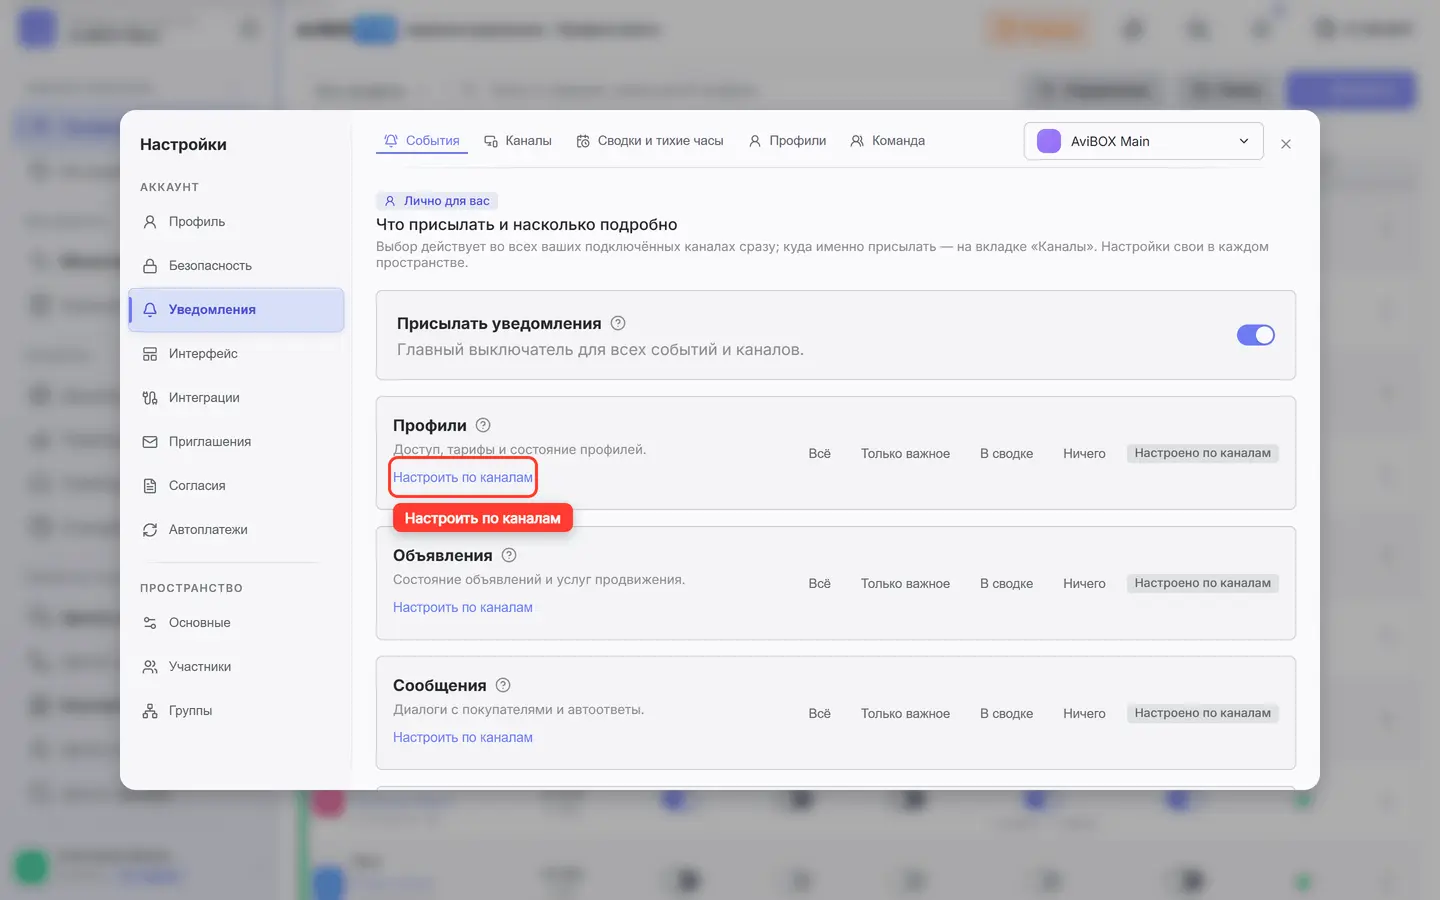1440x900 pixels.
Task: Select Уведомления in the settings sidebar
Action: click(x=236, y=310)
